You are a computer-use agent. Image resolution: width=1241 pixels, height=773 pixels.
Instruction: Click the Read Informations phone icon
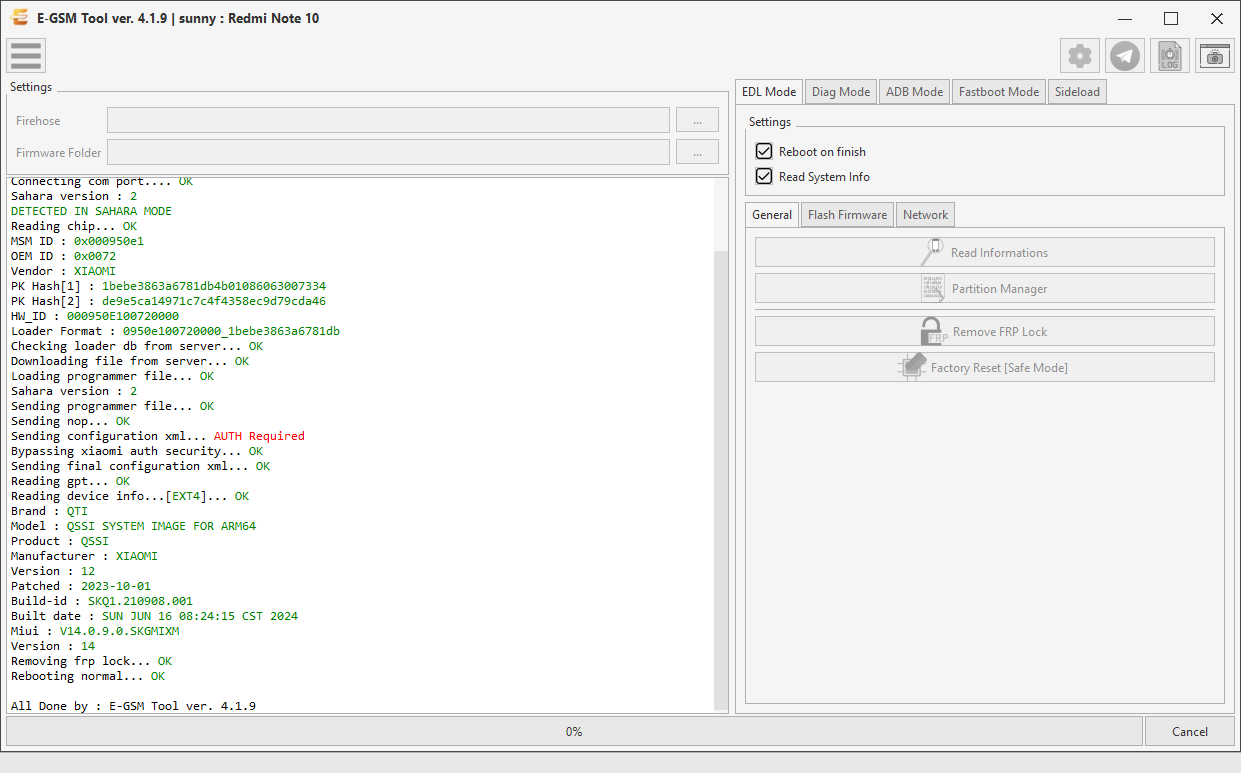[x=933, y=252]
